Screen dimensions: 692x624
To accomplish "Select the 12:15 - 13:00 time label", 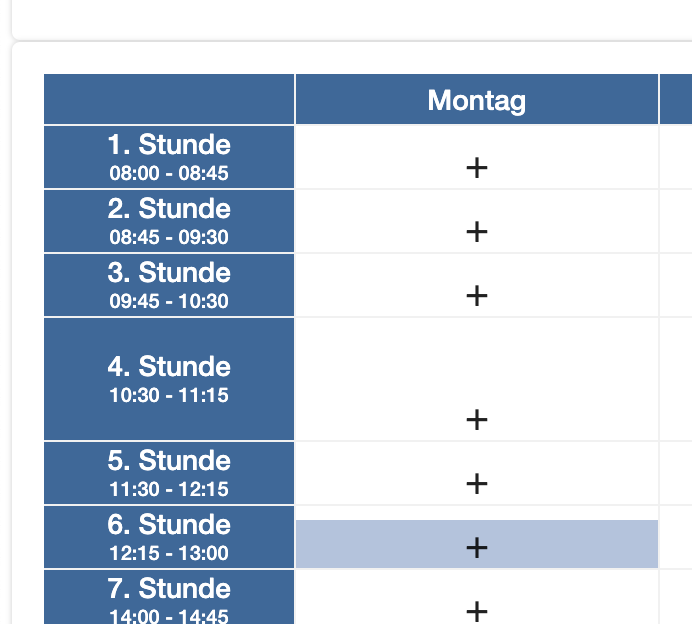I will pyautogui.click(x=169, y=553).
